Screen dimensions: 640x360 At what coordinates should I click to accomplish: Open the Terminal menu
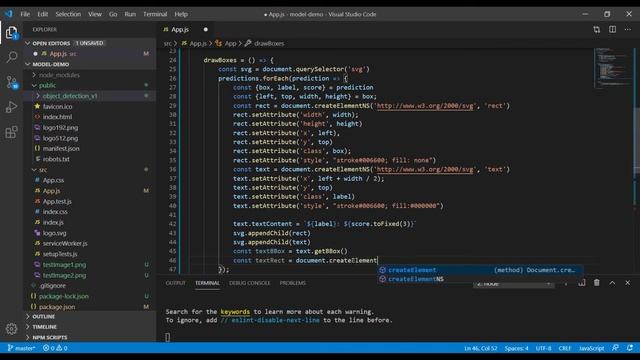(x=155, y=14)
